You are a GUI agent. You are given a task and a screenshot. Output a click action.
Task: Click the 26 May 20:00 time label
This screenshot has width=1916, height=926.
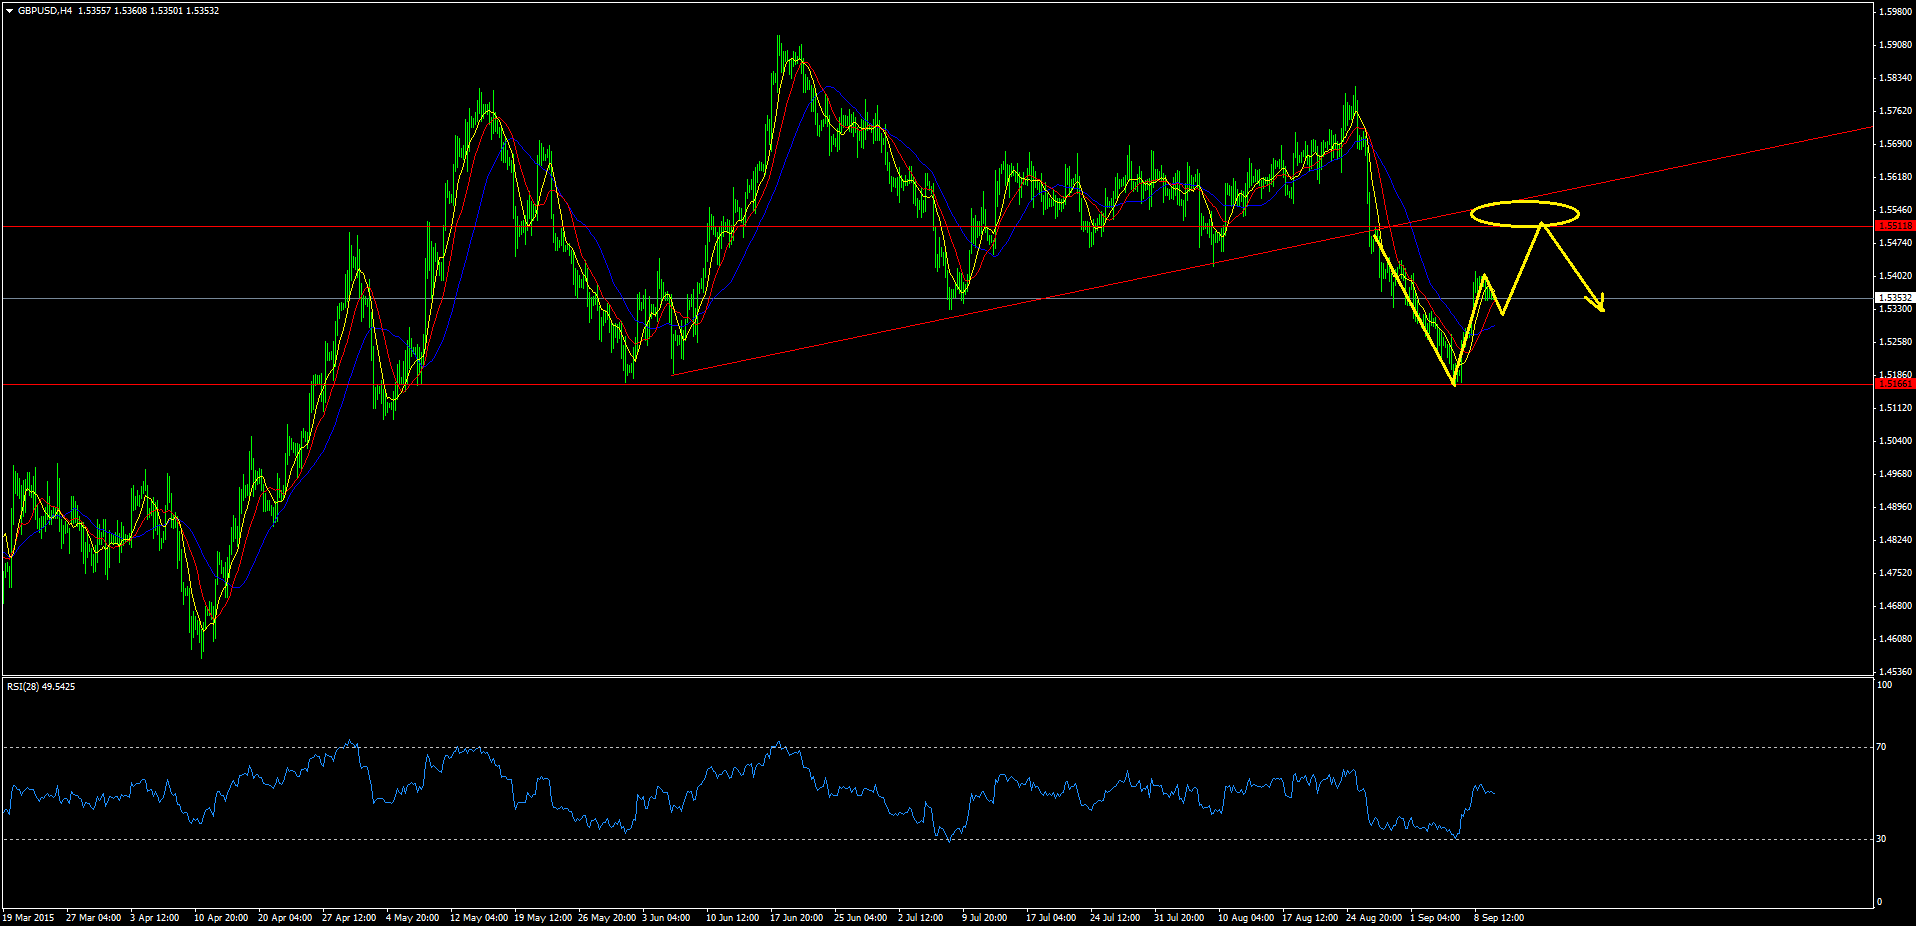tap(607, 918)
